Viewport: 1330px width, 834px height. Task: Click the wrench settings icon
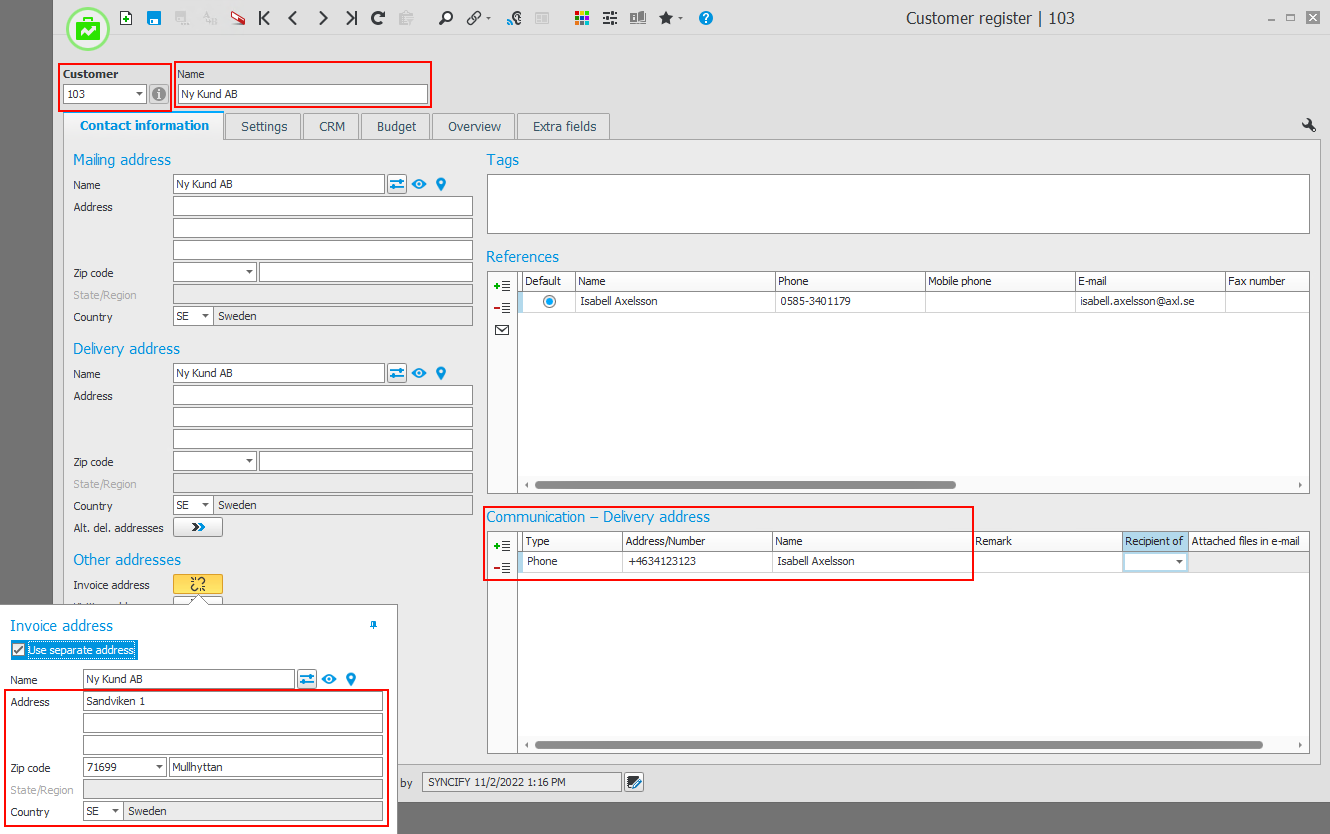click(1308, 125)
